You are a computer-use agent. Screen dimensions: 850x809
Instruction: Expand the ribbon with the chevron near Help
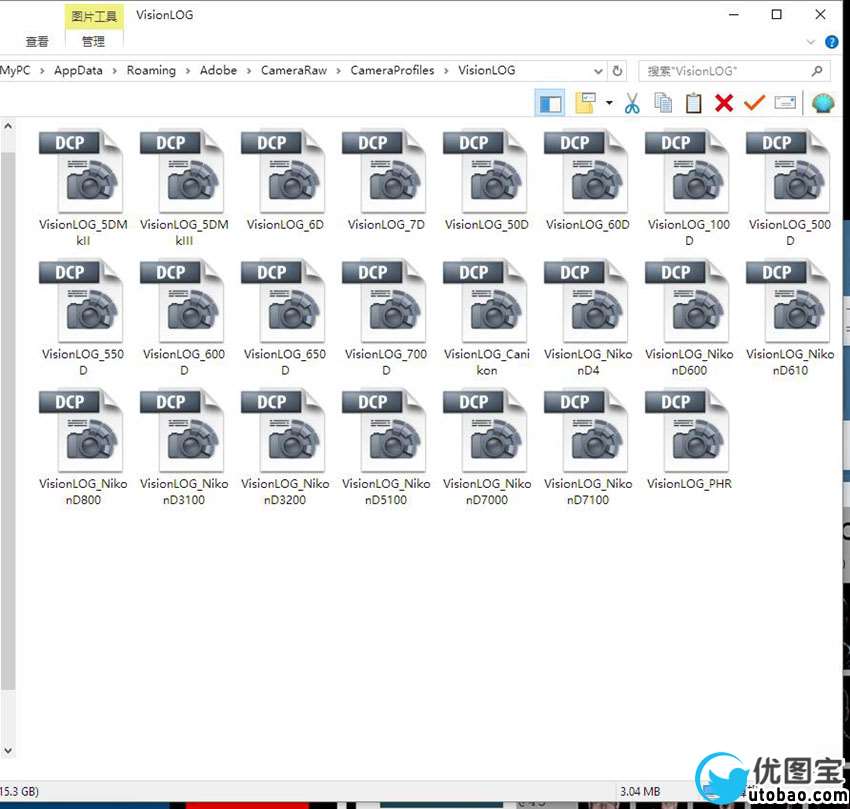[x=810, y=42]
